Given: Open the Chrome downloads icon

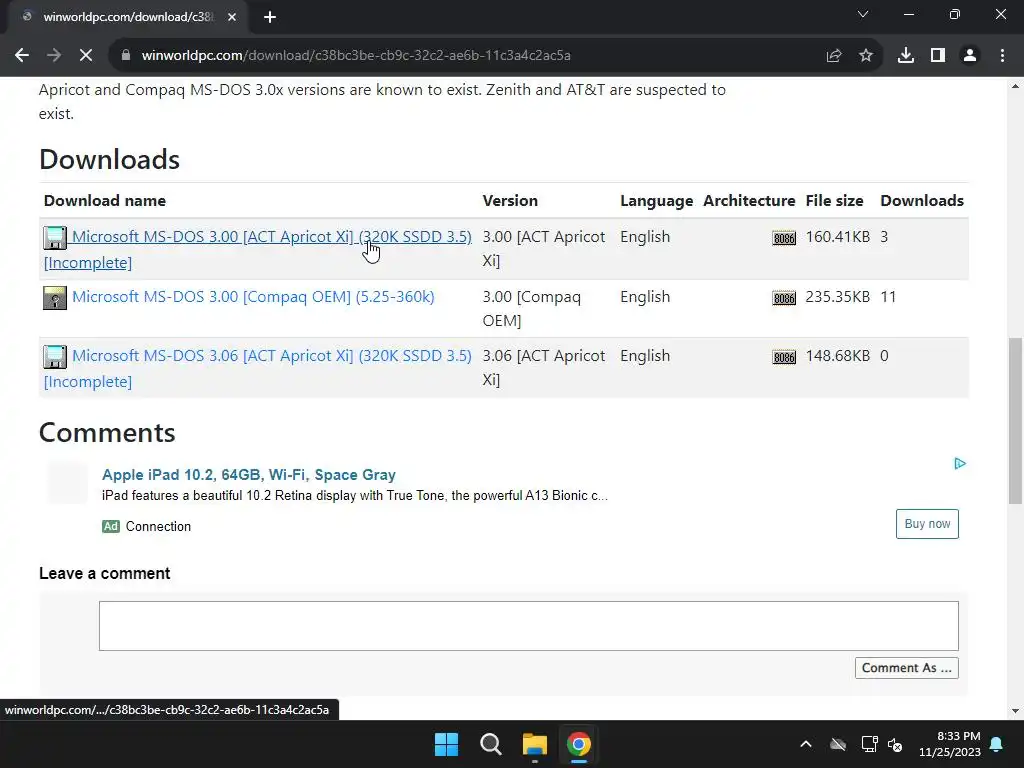Looking at the screenshot, I should (906, 56).
